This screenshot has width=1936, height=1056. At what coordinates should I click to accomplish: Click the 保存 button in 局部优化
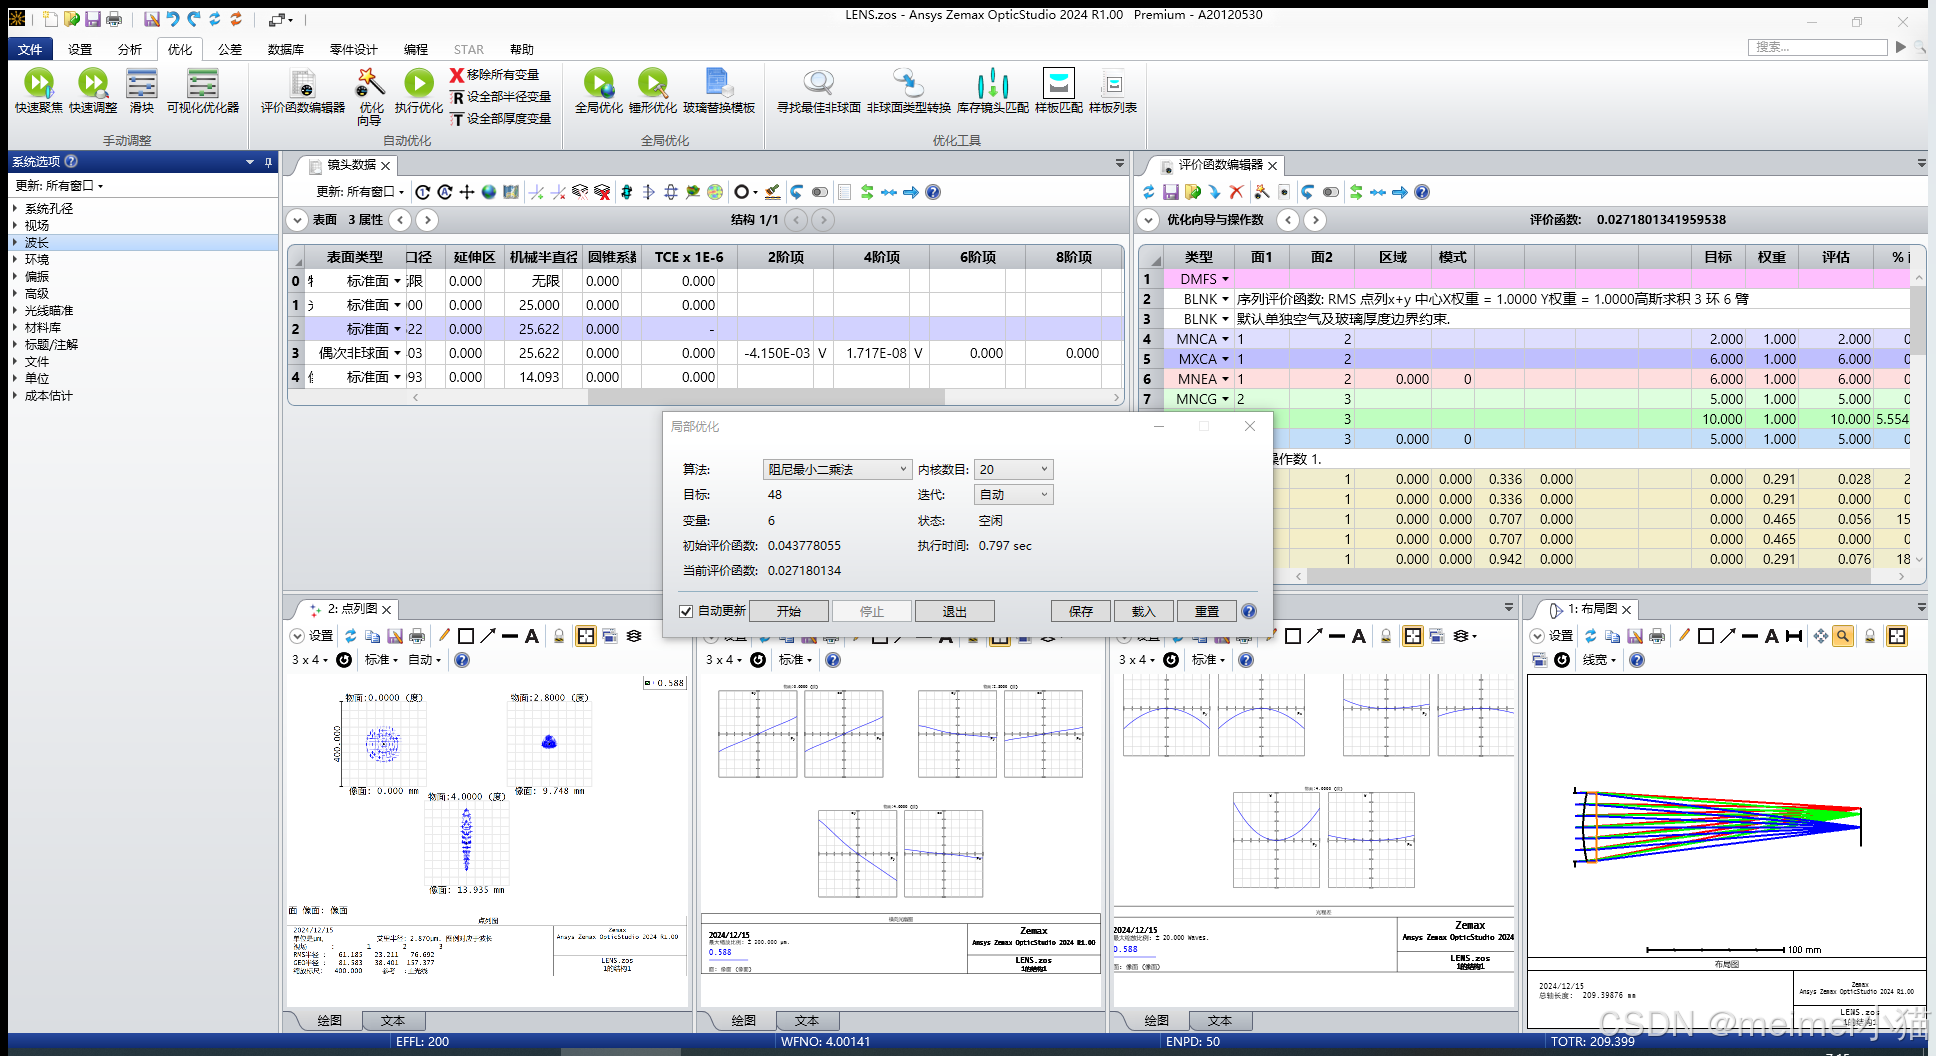click(x=1081, y=611)
